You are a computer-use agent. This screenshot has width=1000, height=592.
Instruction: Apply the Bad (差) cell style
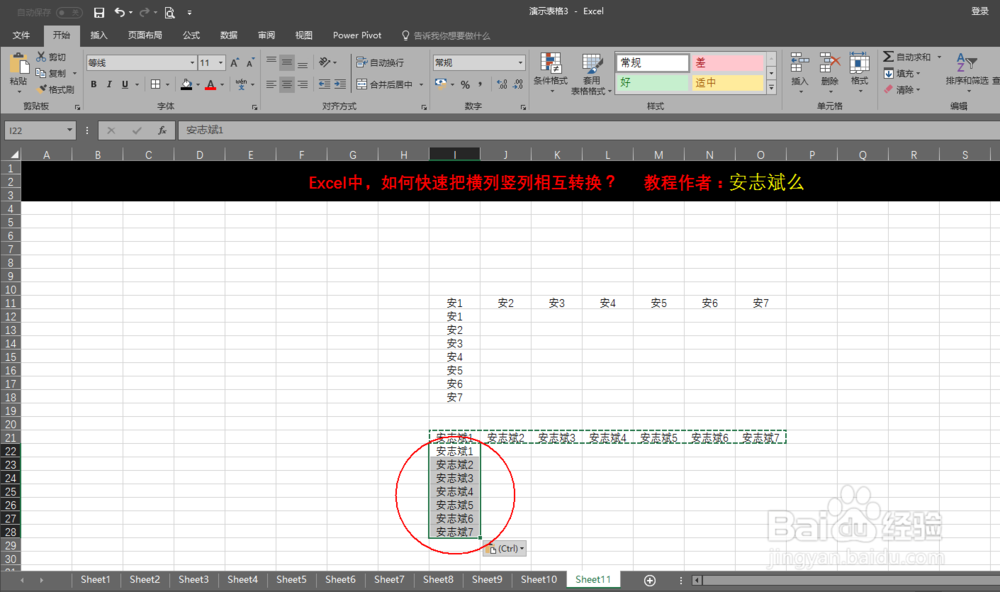click(727, 63)
